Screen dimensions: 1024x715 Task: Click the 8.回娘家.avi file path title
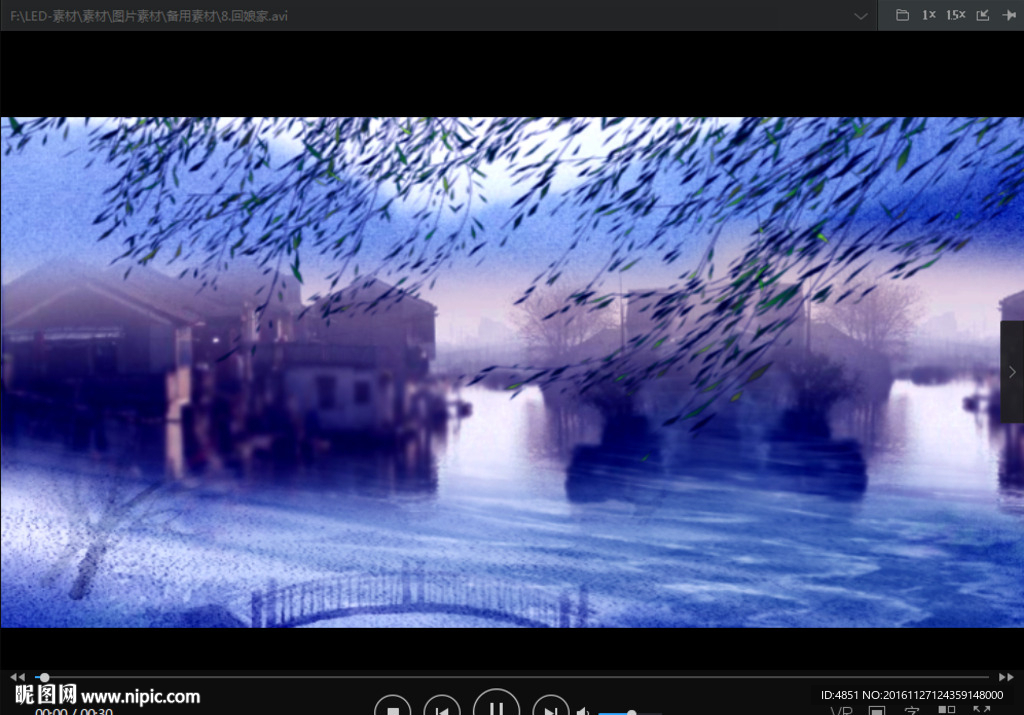[149, 16]
